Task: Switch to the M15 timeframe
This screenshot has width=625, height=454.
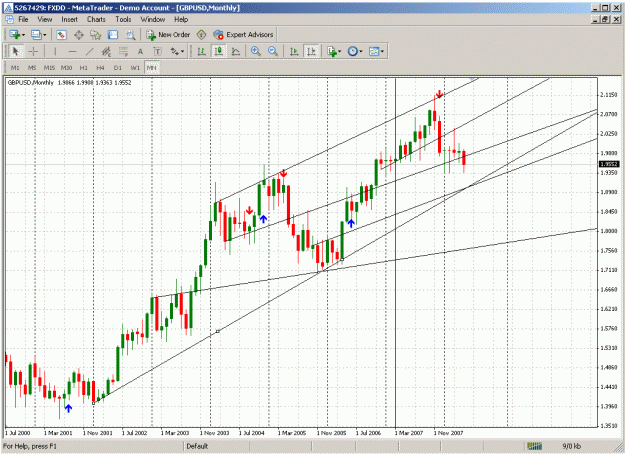Action: 49,68
